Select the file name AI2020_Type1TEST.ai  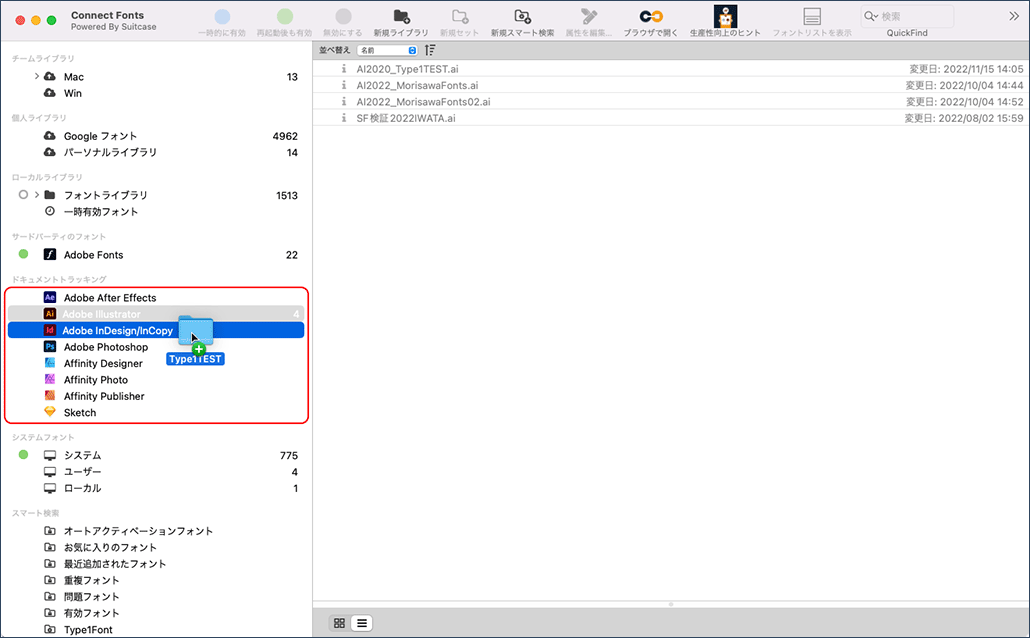click(407, 69)
